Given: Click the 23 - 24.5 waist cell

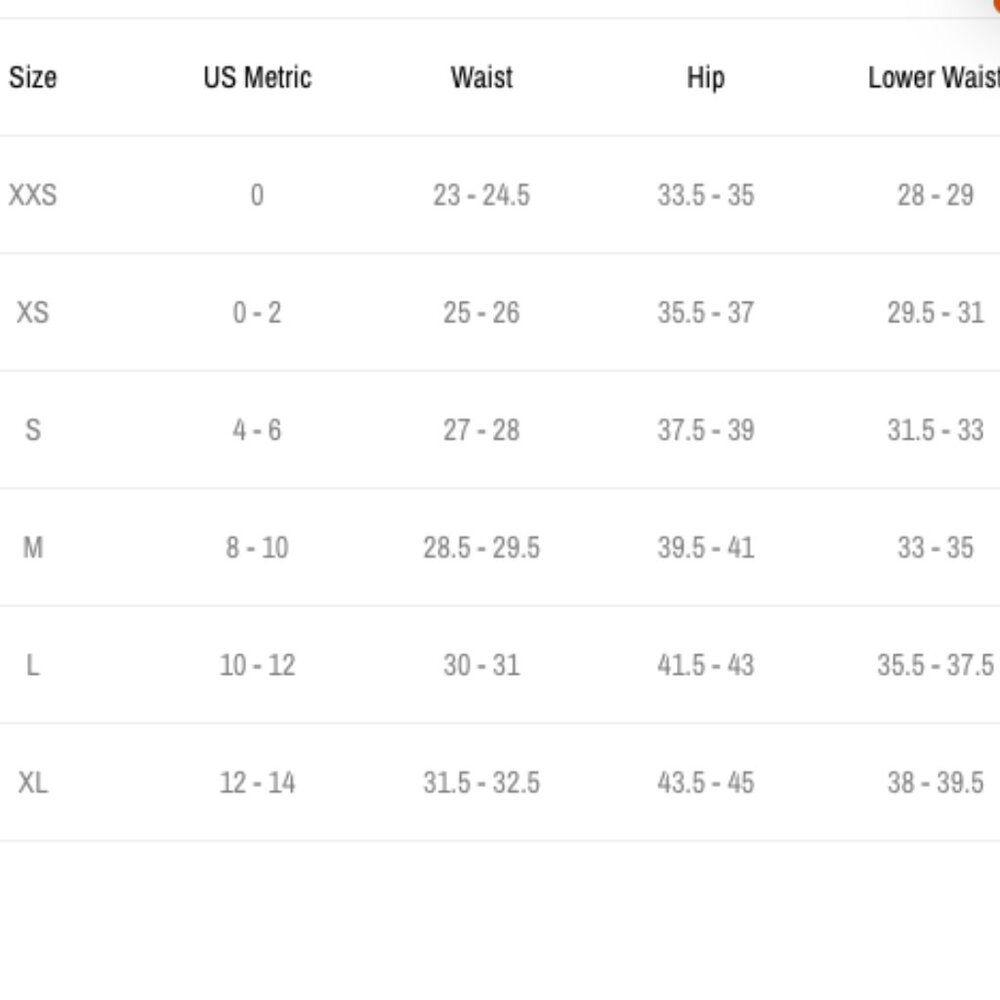Looking at the screenshot, I should click(481, 194).
